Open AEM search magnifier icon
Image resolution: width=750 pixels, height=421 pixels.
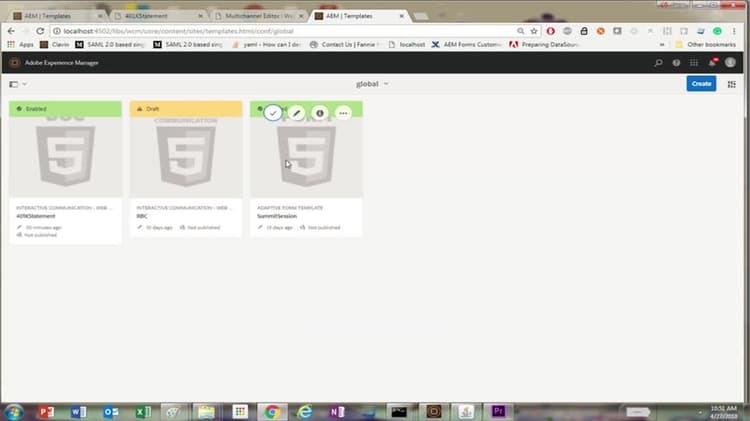click(658, 63)
